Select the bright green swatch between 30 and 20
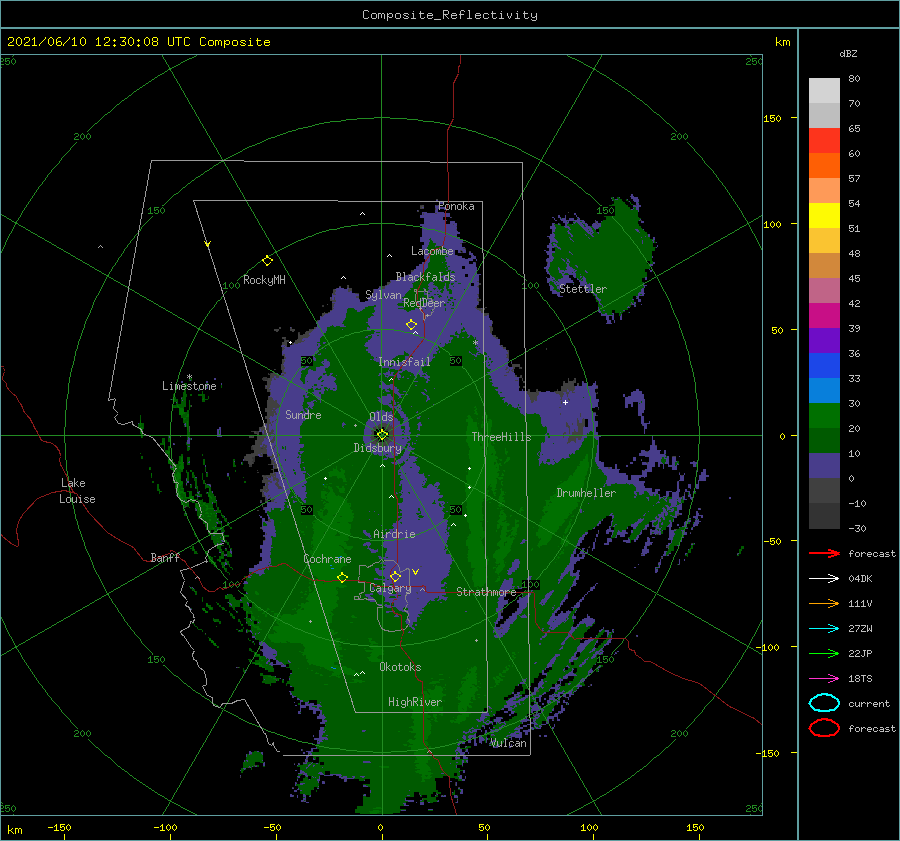 click(x=824, y=415)
